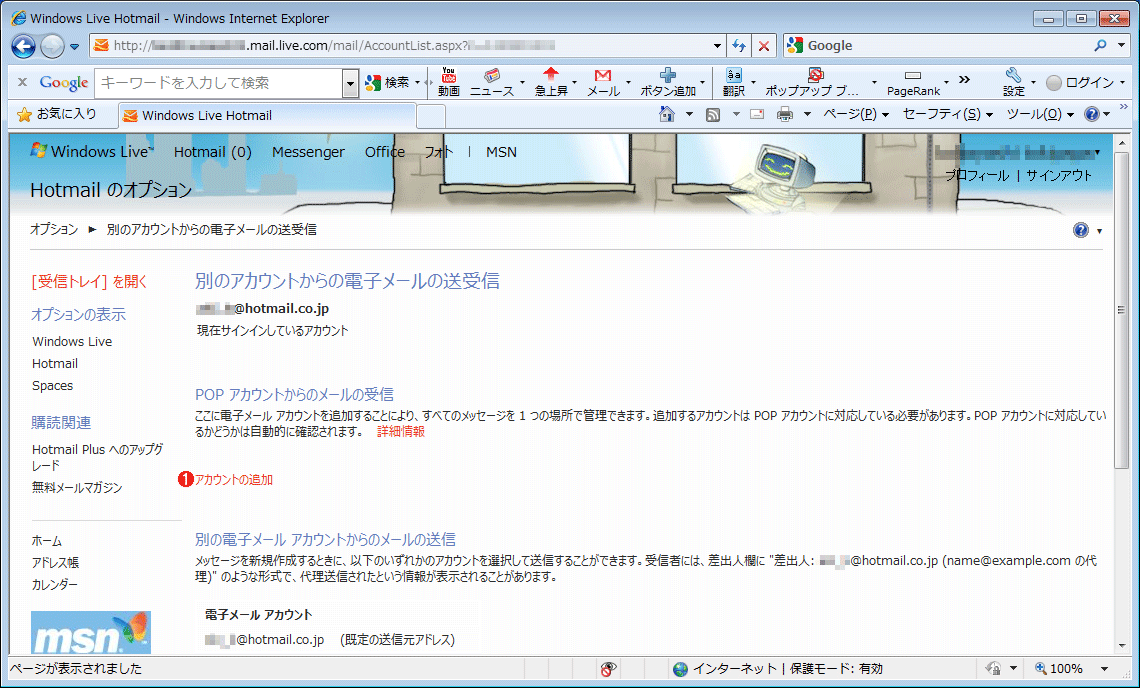Image resolution: width=1140 pixels, height=688 pixels.
Task: Click the Print icon in command bar
Action: [x=784, y=114]
